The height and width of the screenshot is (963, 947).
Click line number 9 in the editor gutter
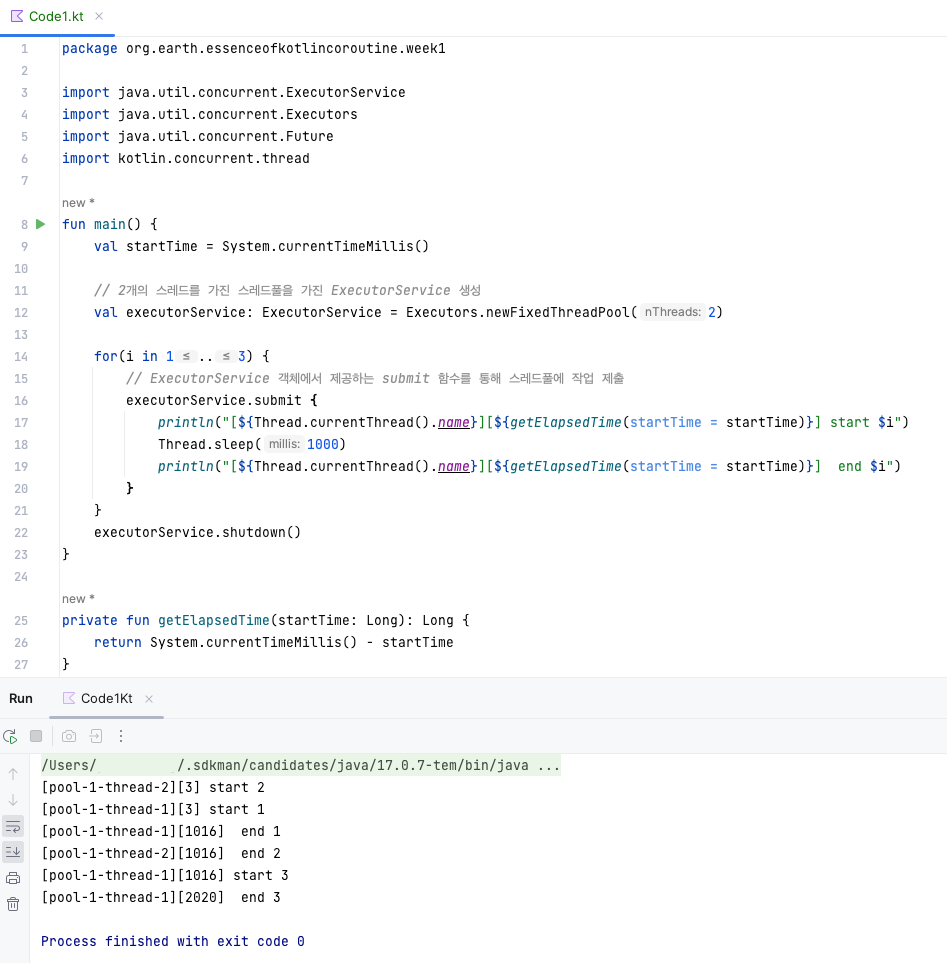pyautogui.click(x=24, y=246)
